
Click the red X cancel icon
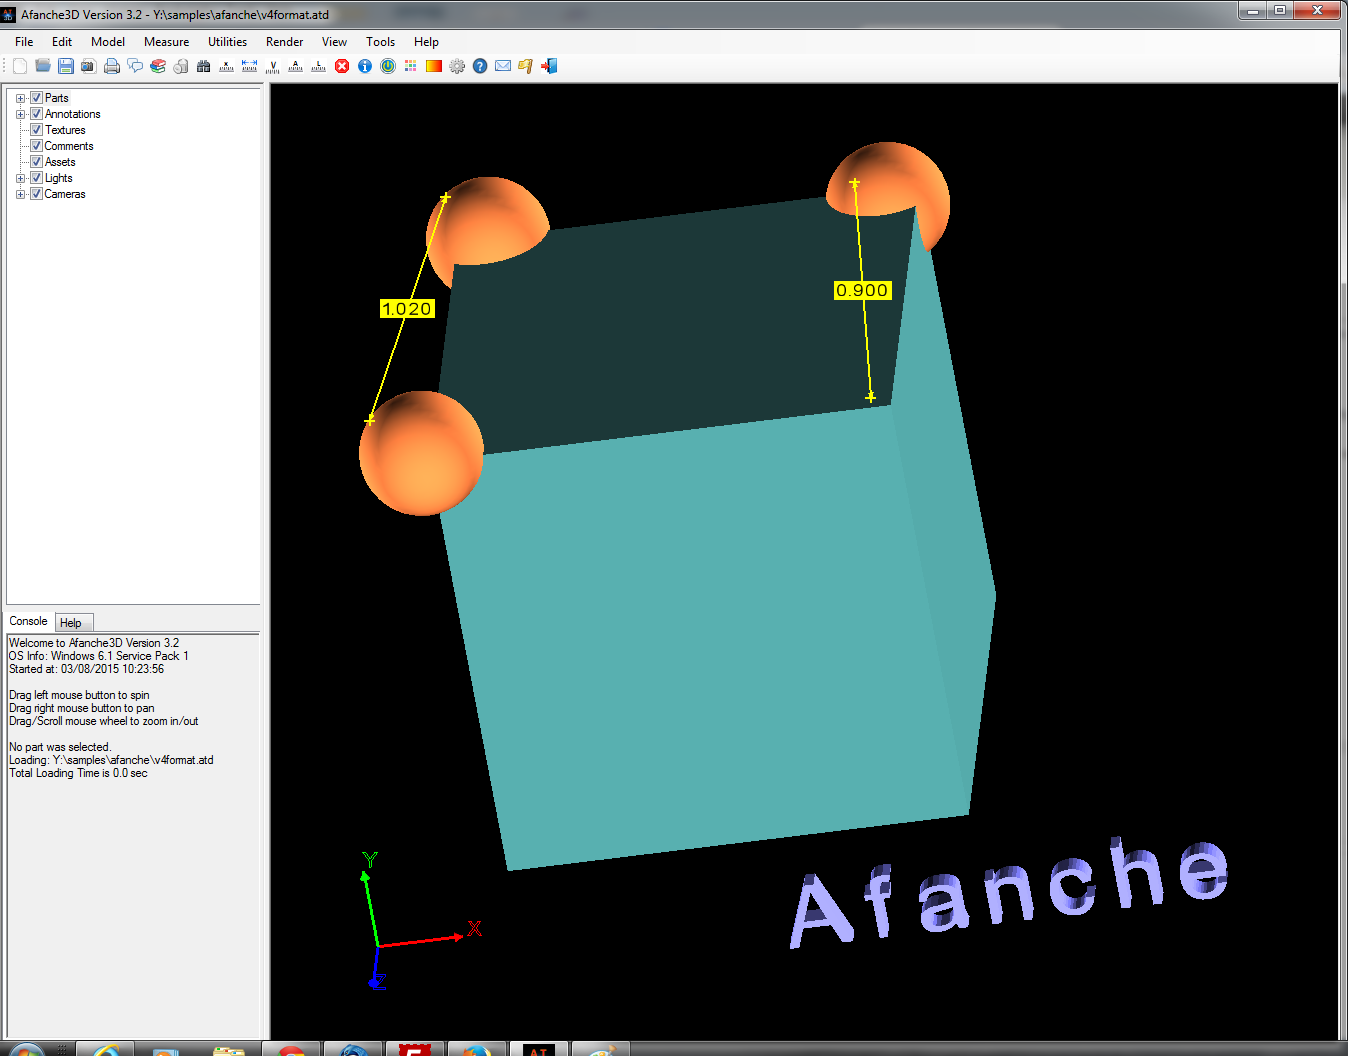[342, 66]
